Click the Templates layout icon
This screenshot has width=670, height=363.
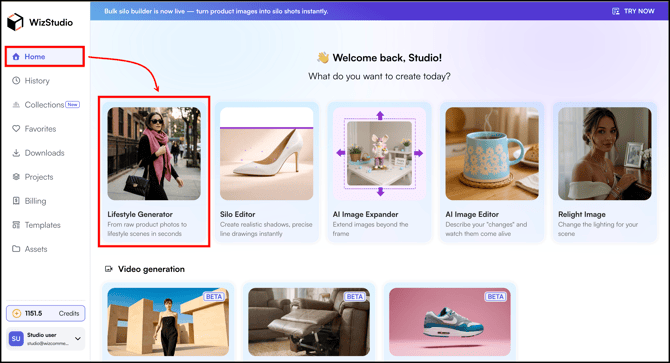click(x=16, y=225)
